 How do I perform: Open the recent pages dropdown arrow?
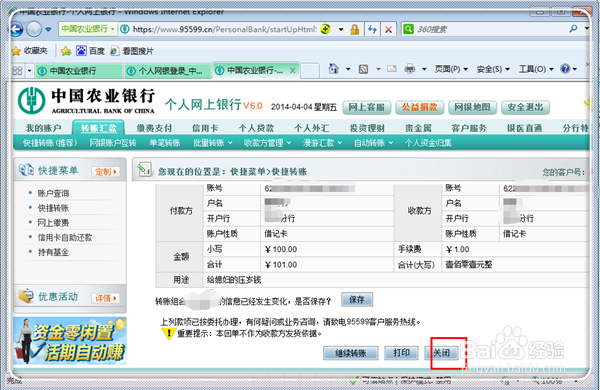point(48,29)
